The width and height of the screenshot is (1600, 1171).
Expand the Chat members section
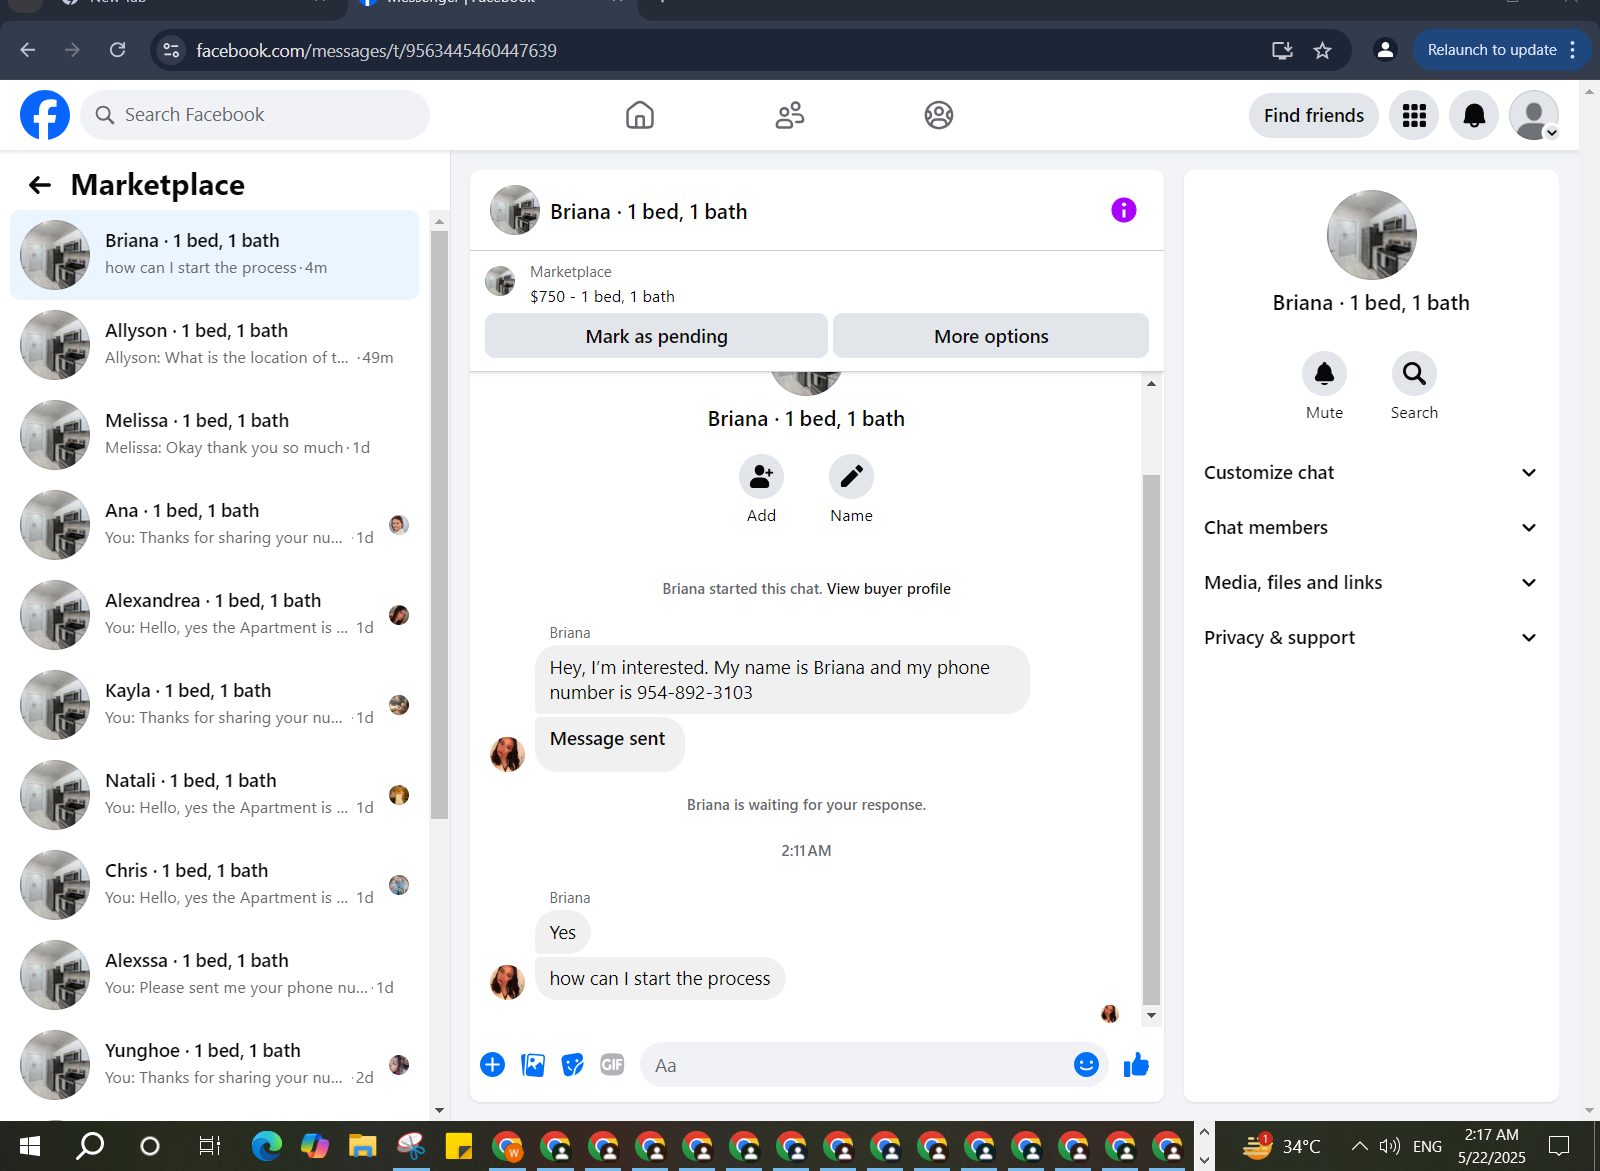point(1370,528)
